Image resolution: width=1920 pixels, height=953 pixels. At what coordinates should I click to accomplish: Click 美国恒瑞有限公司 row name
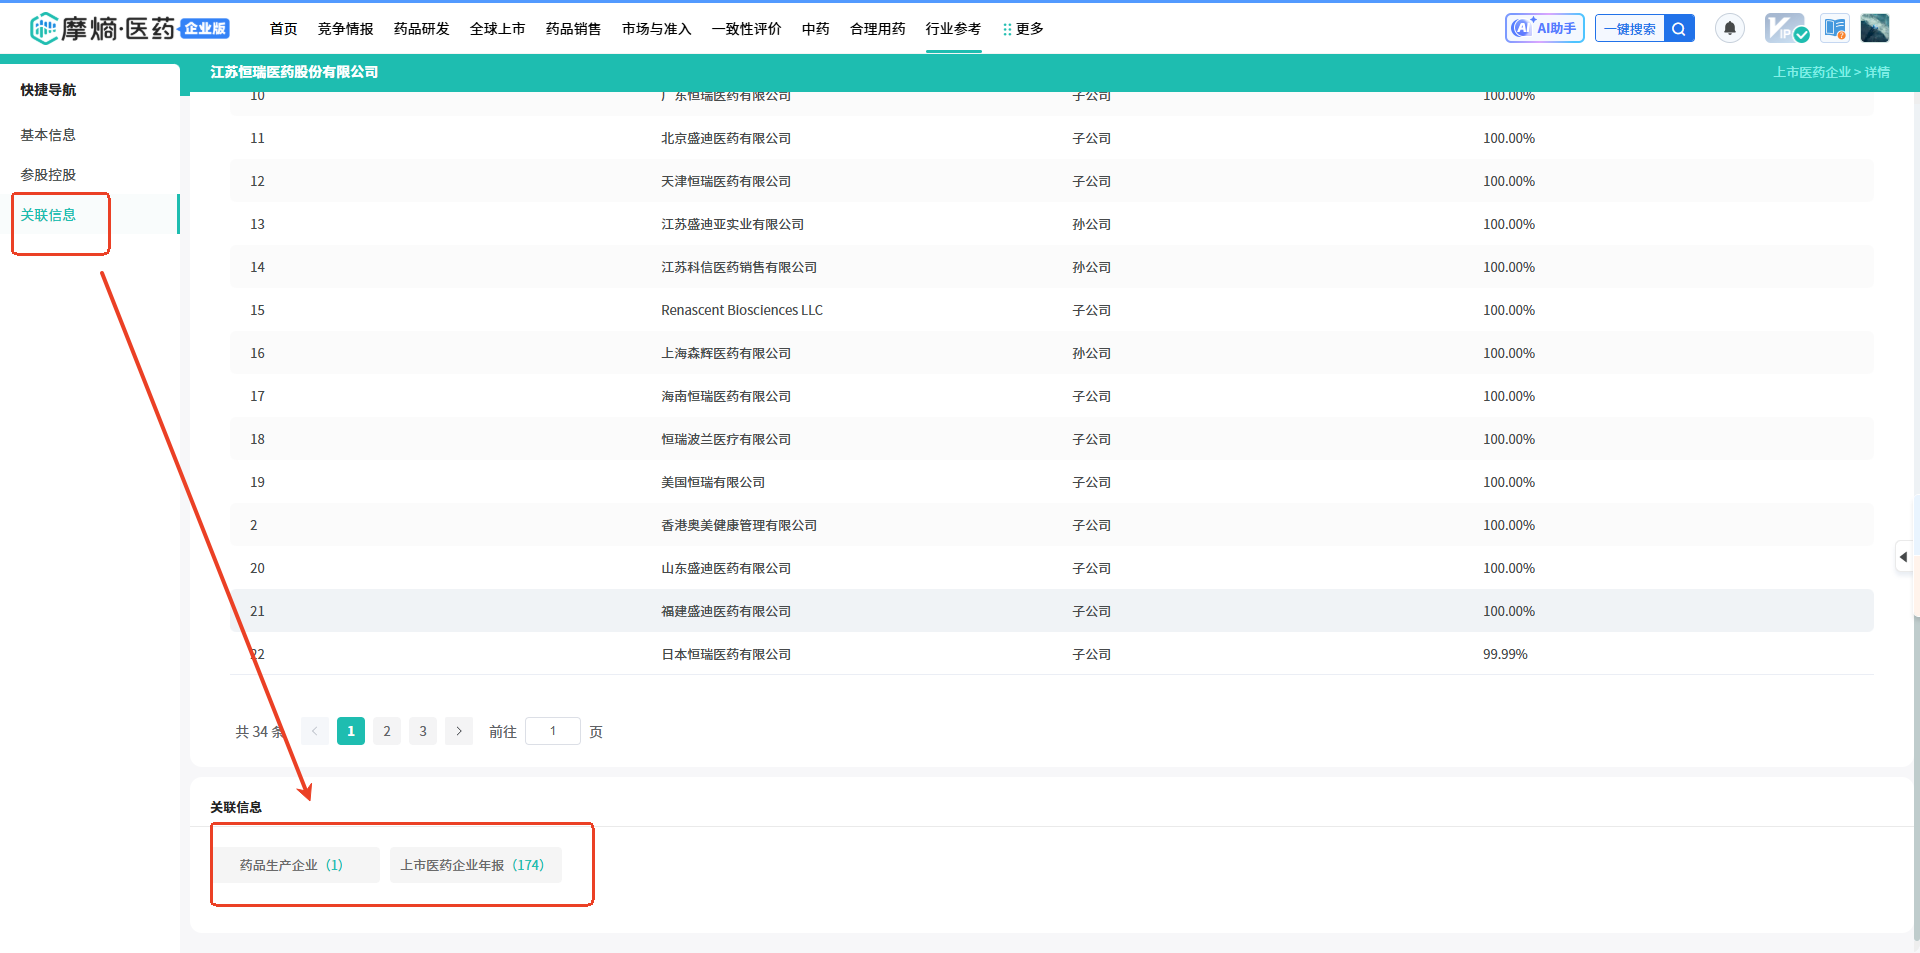coord(713,482)
